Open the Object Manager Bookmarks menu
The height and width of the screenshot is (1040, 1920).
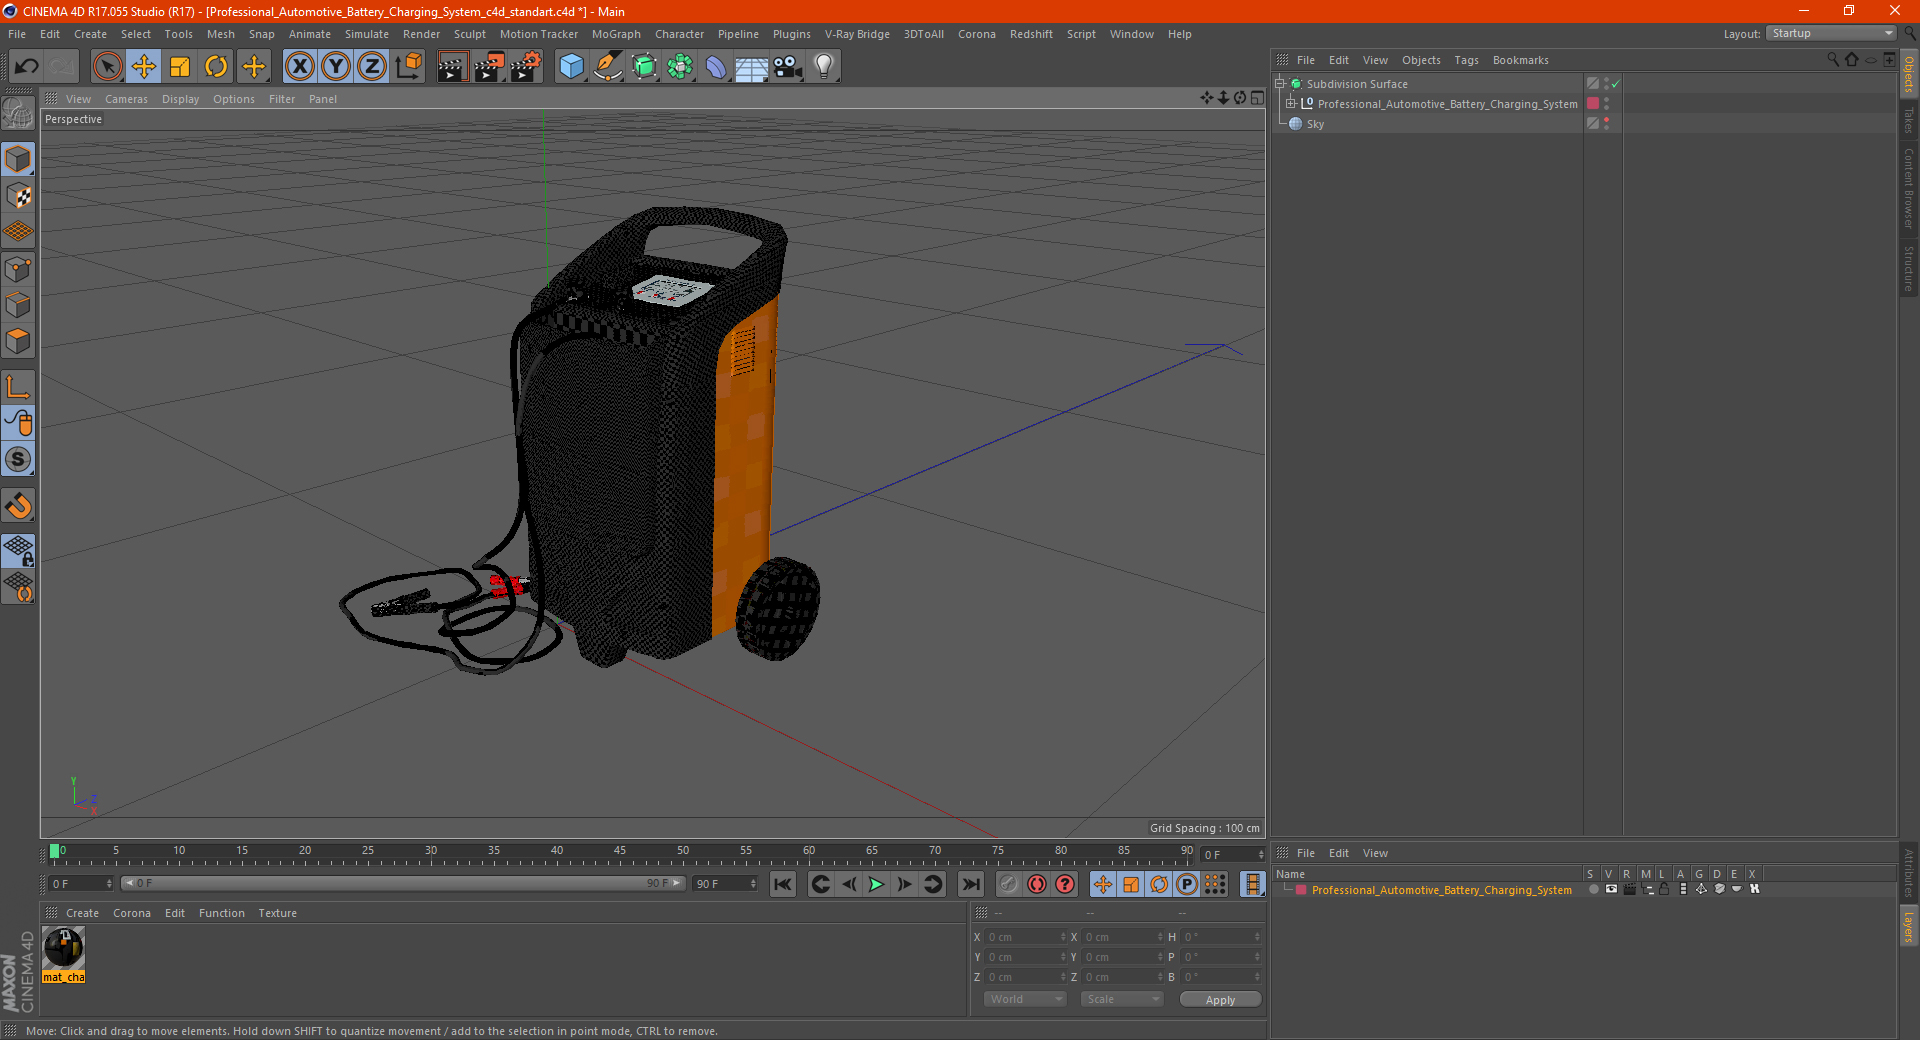coord(1520,60)
